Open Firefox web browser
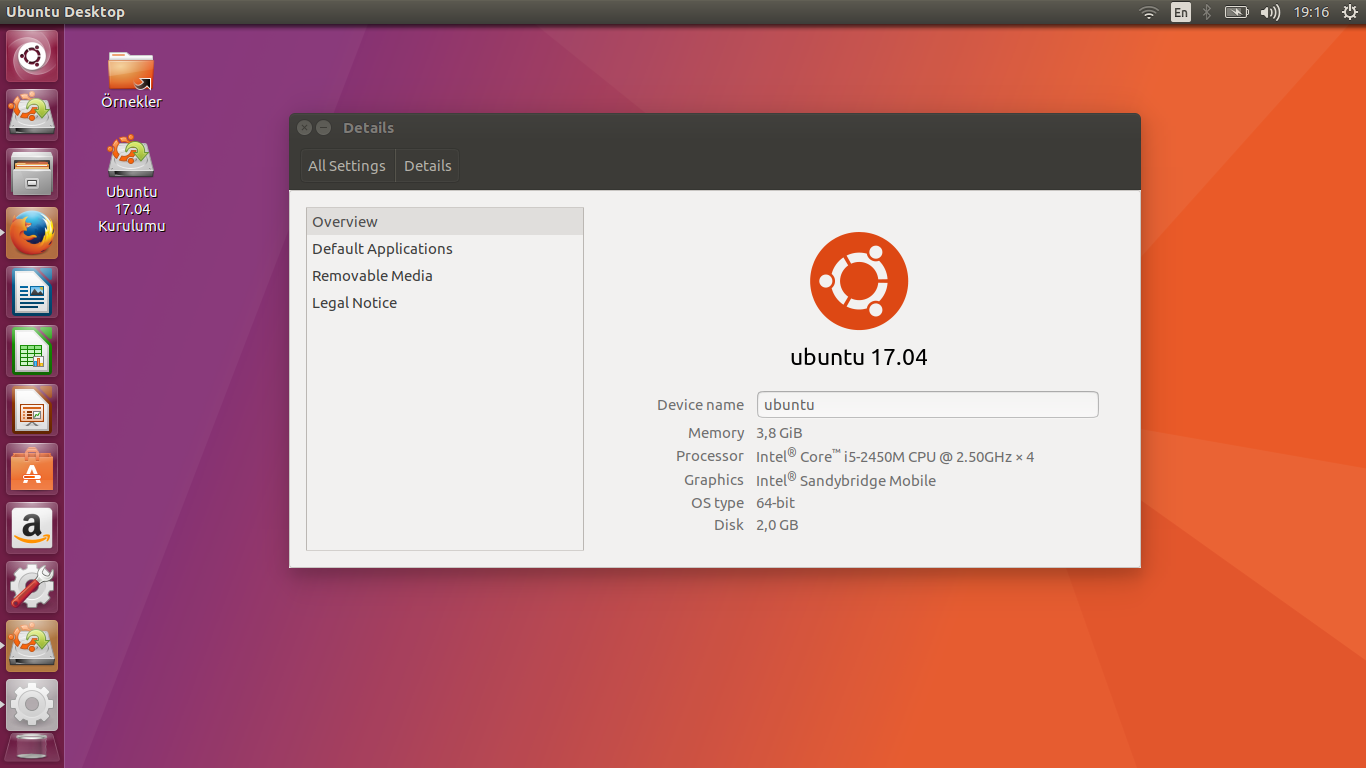Screen dimensions: 1366x768 (32, 233)
